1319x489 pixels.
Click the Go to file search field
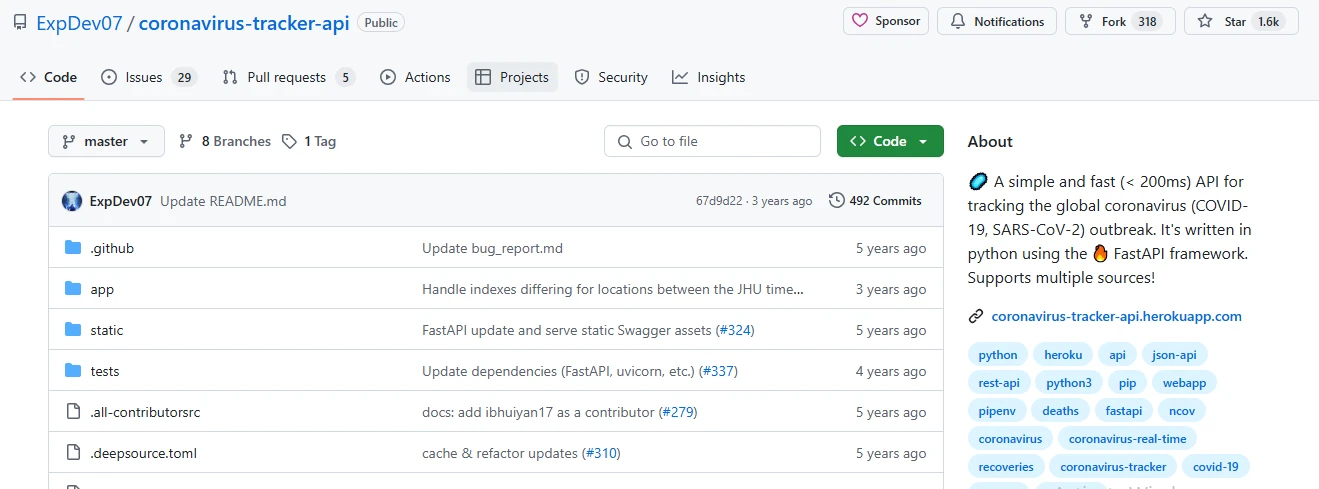712,141
